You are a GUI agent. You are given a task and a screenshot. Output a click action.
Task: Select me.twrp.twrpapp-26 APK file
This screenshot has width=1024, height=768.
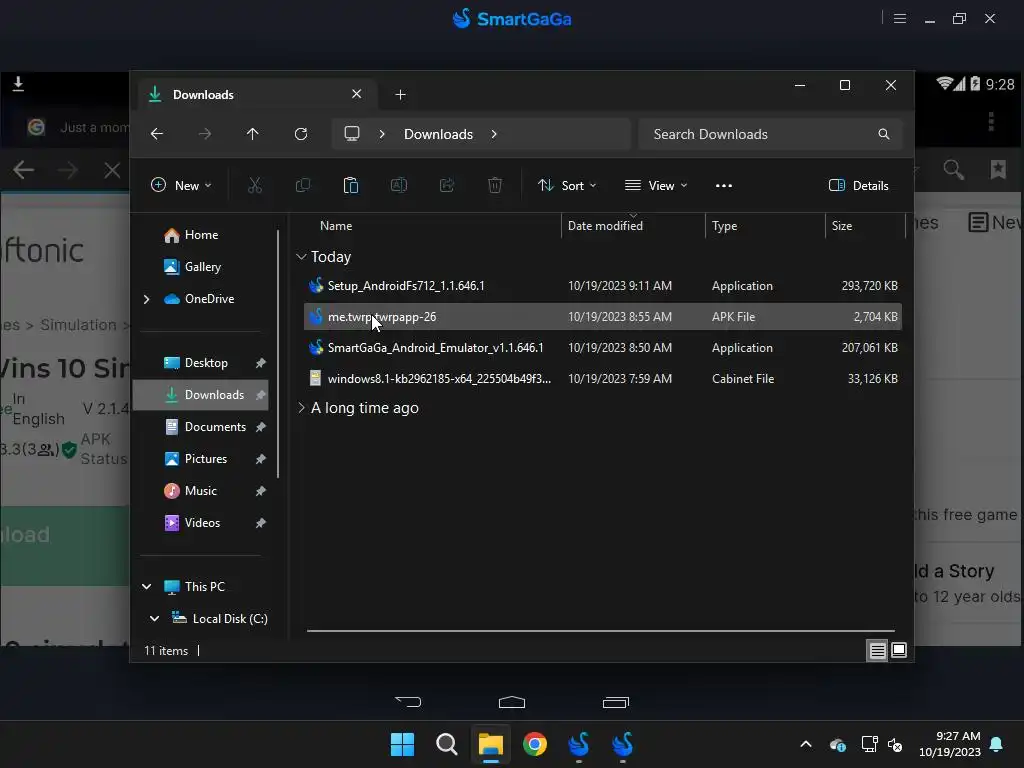(x=603, y=317)
